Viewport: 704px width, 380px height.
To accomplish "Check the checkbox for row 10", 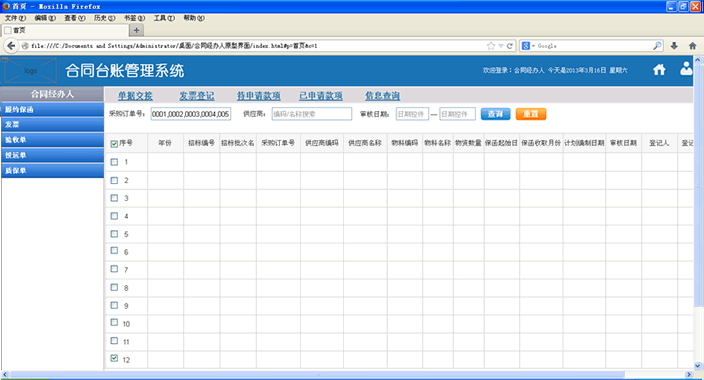I will (x=114, y=323).
